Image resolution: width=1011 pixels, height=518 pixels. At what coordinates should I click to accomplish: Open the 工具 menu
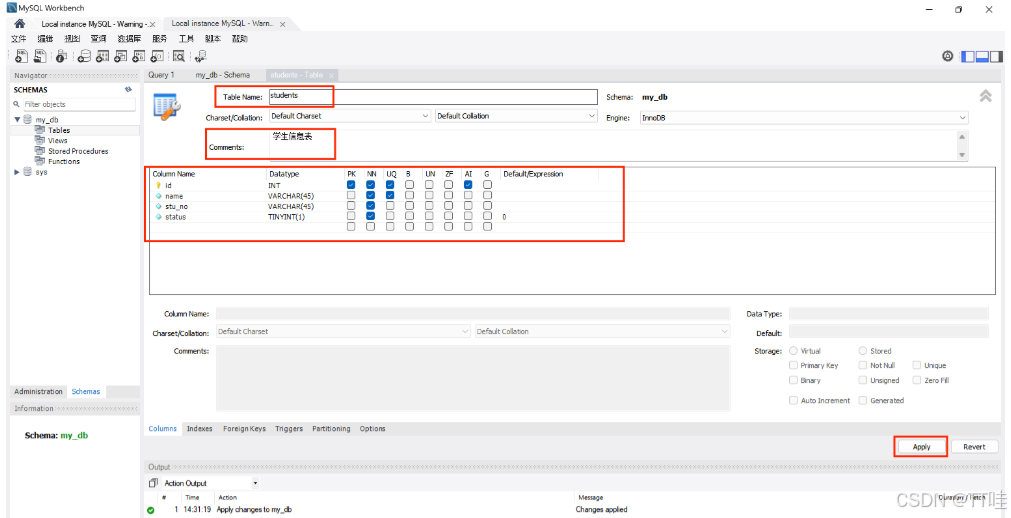coord(186,39)
